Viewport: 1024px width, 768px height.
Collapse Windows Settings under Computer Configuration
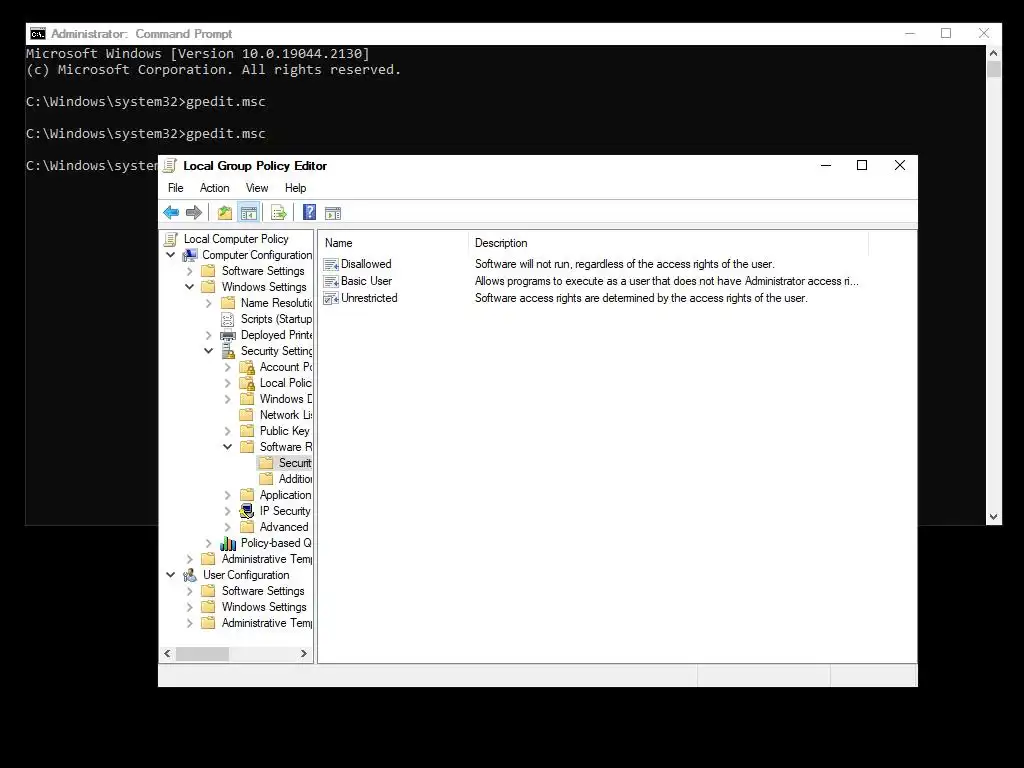(x=190, y=287)
